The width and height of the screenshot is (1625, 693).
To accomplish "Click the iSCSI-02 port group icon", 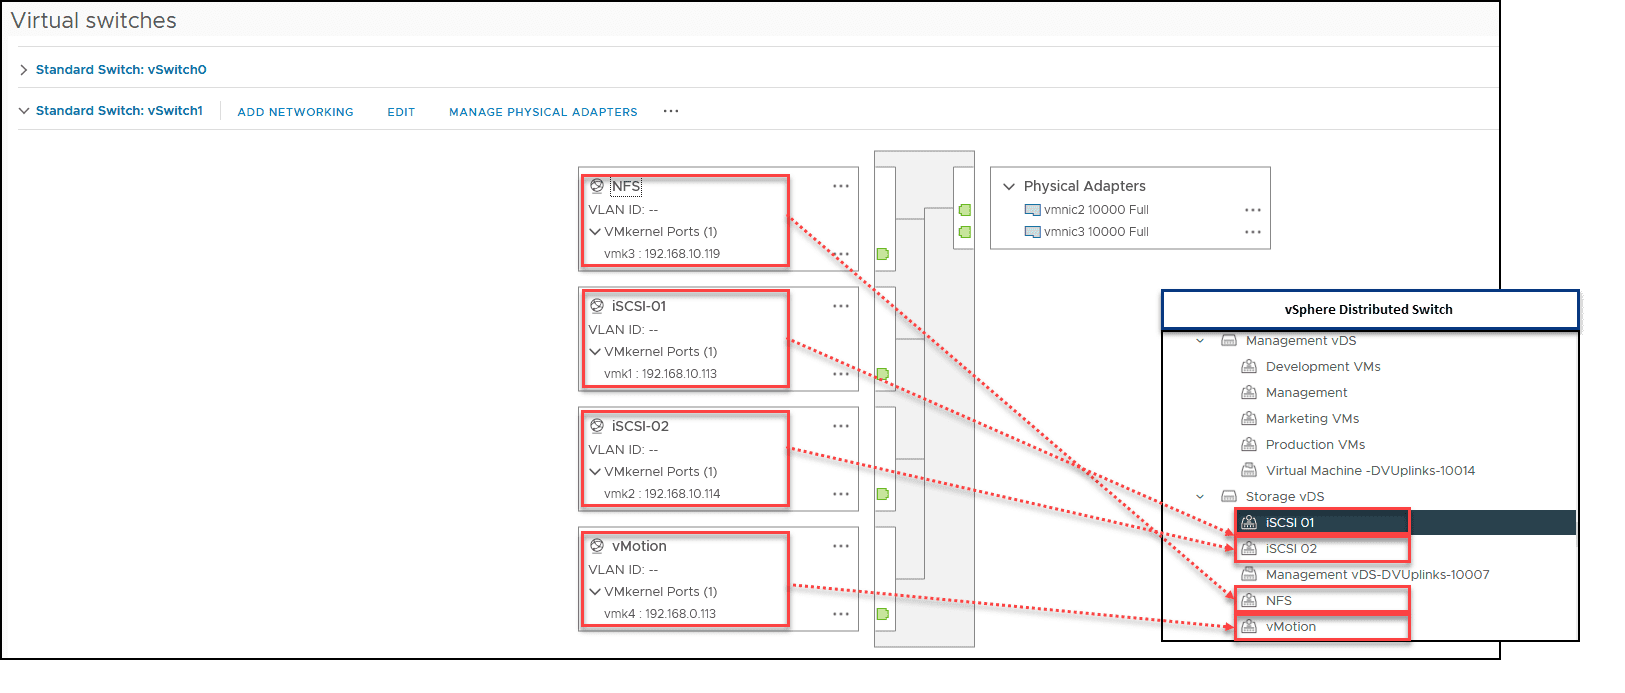I will point(597,426).
